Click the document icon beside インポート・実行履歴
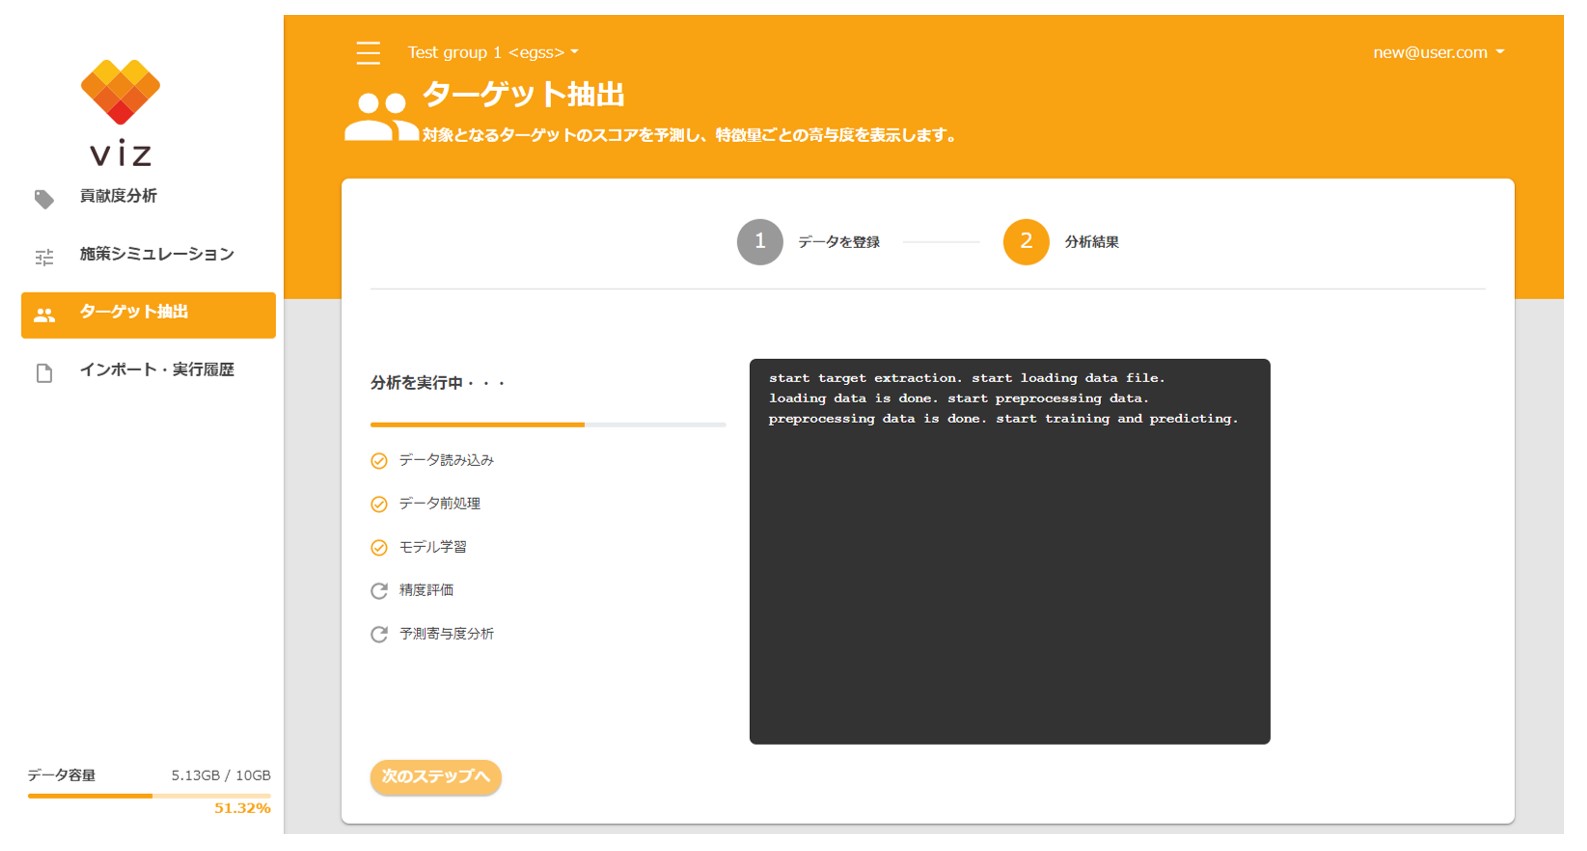The height and width of the screenshot is (851, 1587). coord(44,373)
